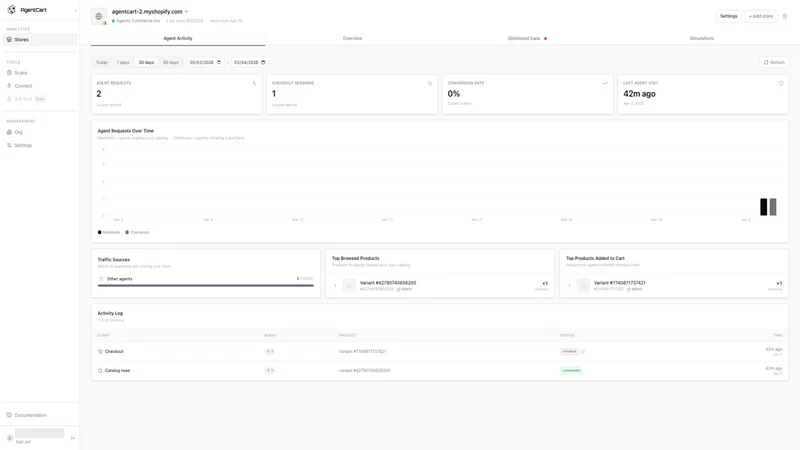The width and height of the screenshot is (800, 450).
Task: Click the Add store button
Action: point(761,16)
